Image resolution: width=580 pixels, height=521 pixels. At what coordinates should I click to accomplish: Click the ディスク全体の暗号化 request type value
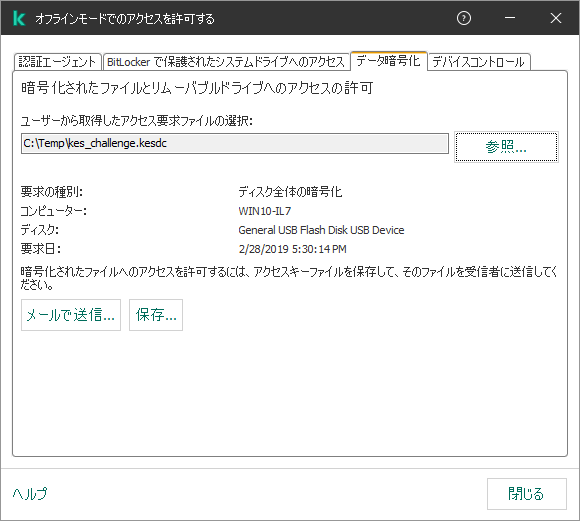[290, 192]
